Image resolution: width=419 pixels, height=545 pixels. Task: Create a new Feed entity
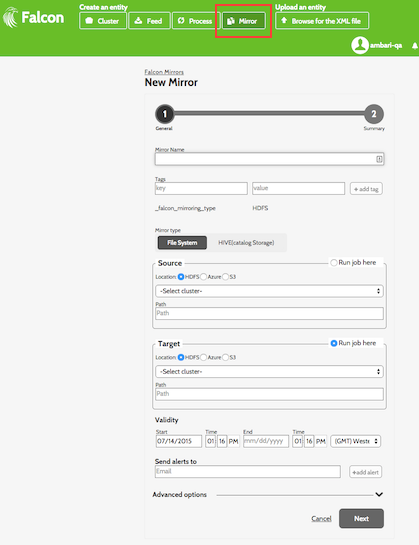click(x=149, y=21)
